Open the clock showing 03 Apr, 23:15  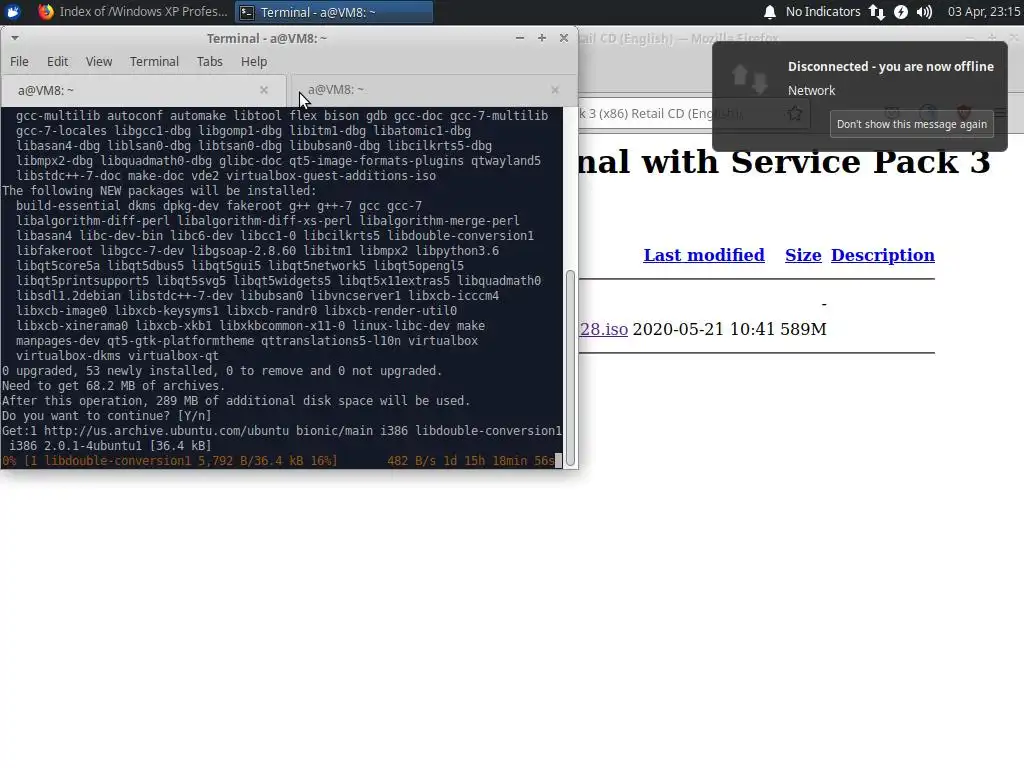(x=984, y=12)
